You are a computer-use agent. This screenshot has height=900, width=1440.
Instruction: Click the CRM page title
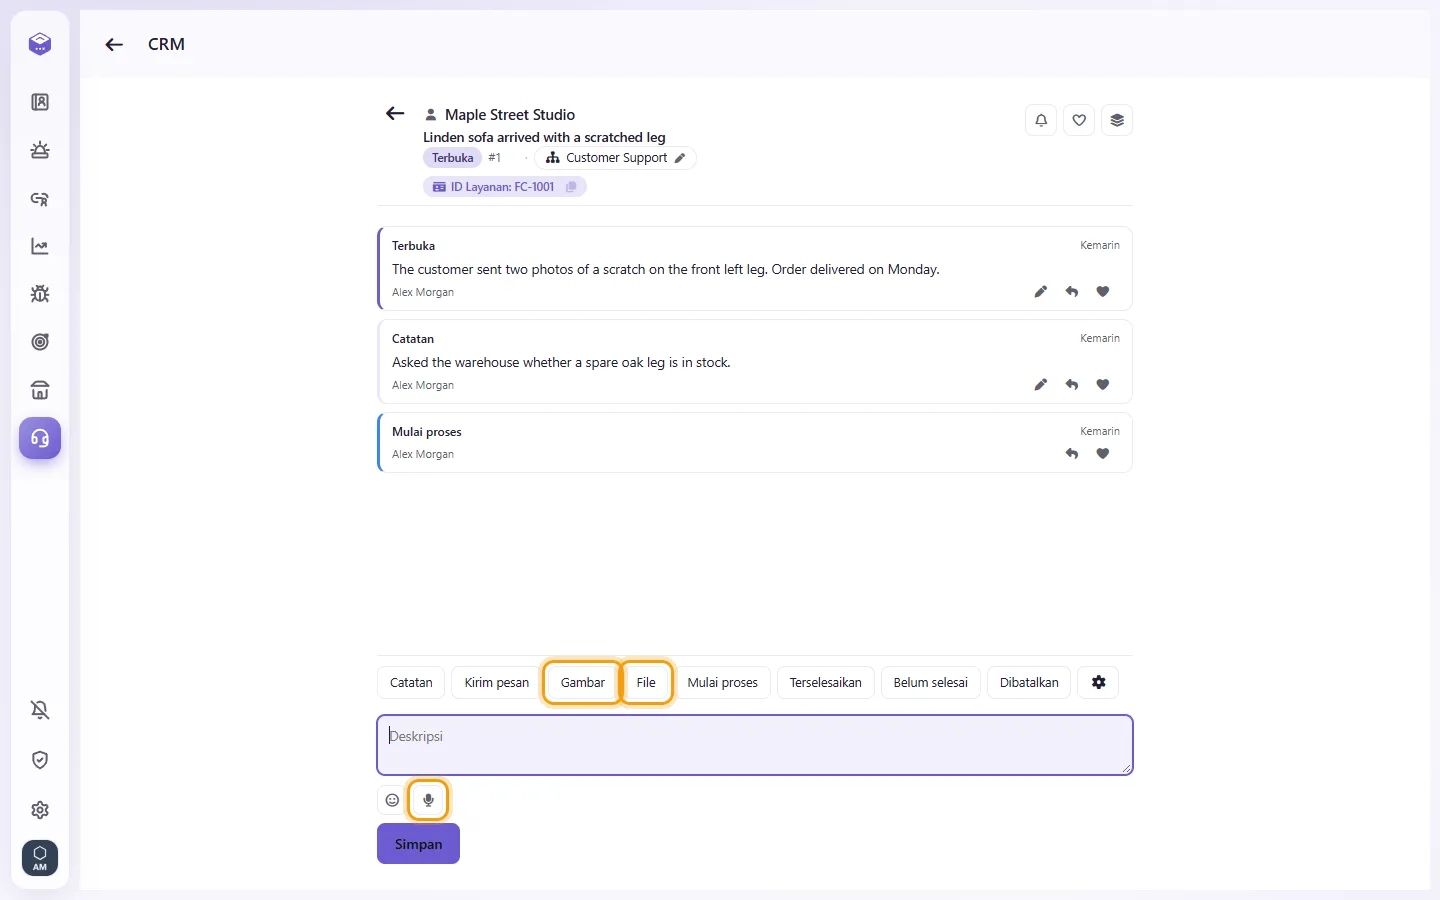click(x=166, y=44)
